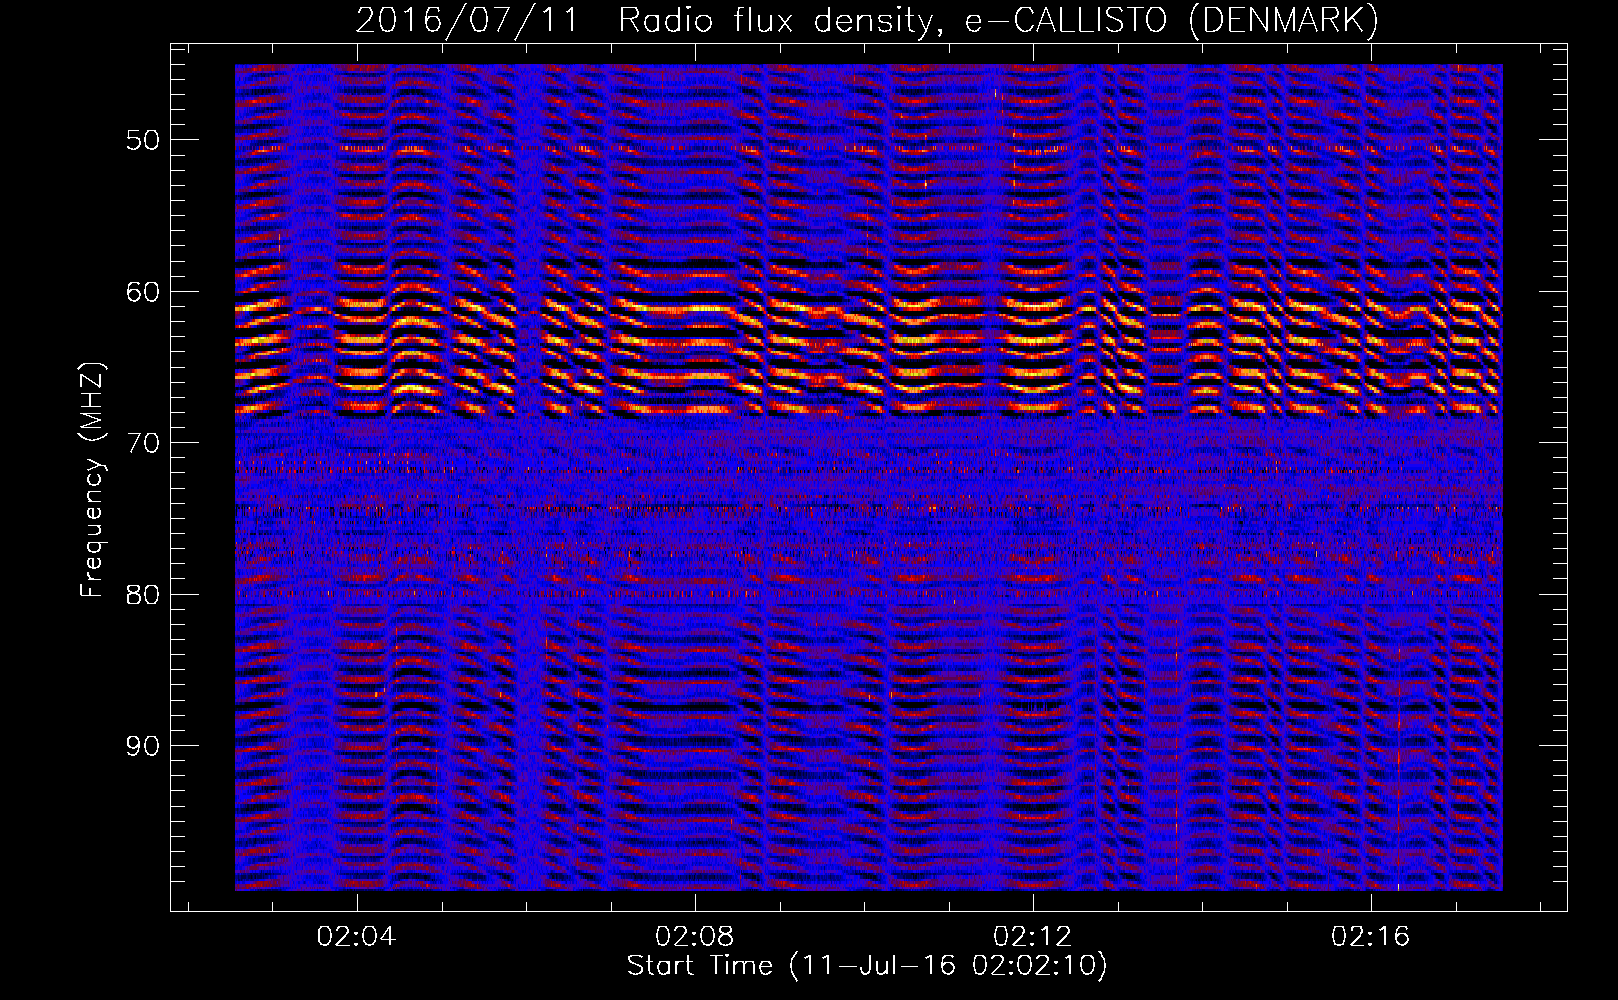Screen dimensions: 1618x1000
Task: Select the 50 frequency tick label
Action: point(143,140)
